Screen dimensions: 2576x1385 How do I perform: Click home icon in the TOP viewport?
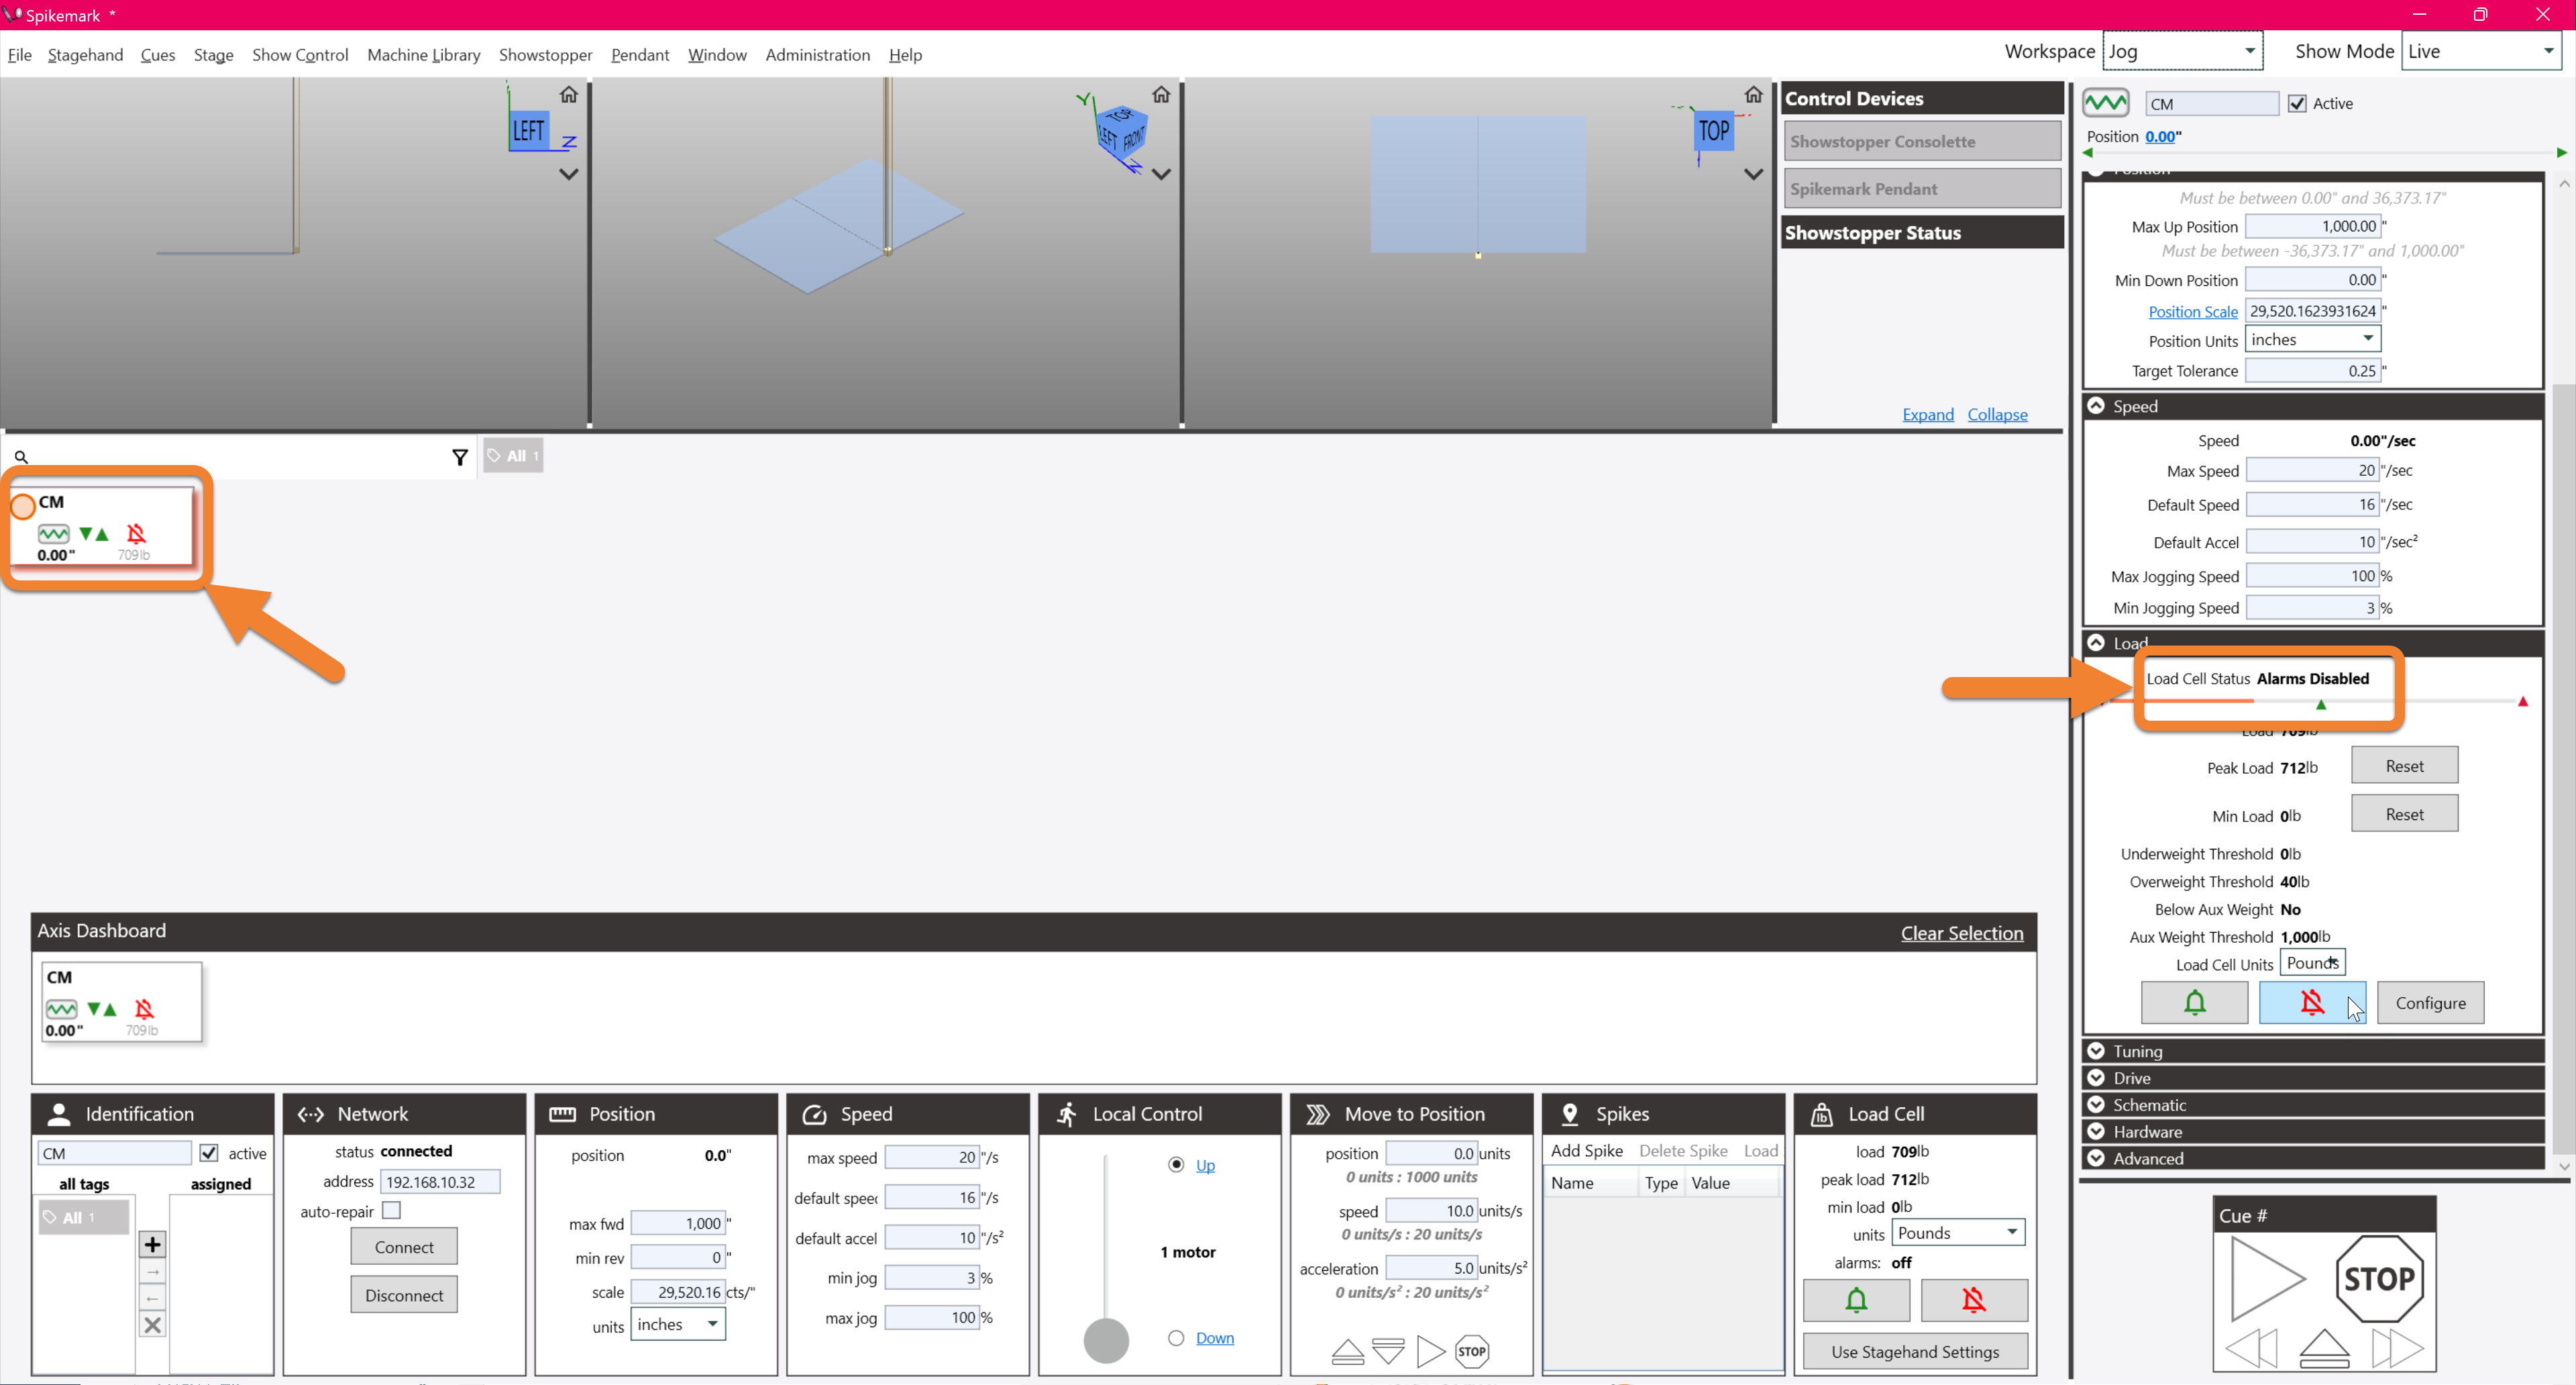pos(1753,95)
